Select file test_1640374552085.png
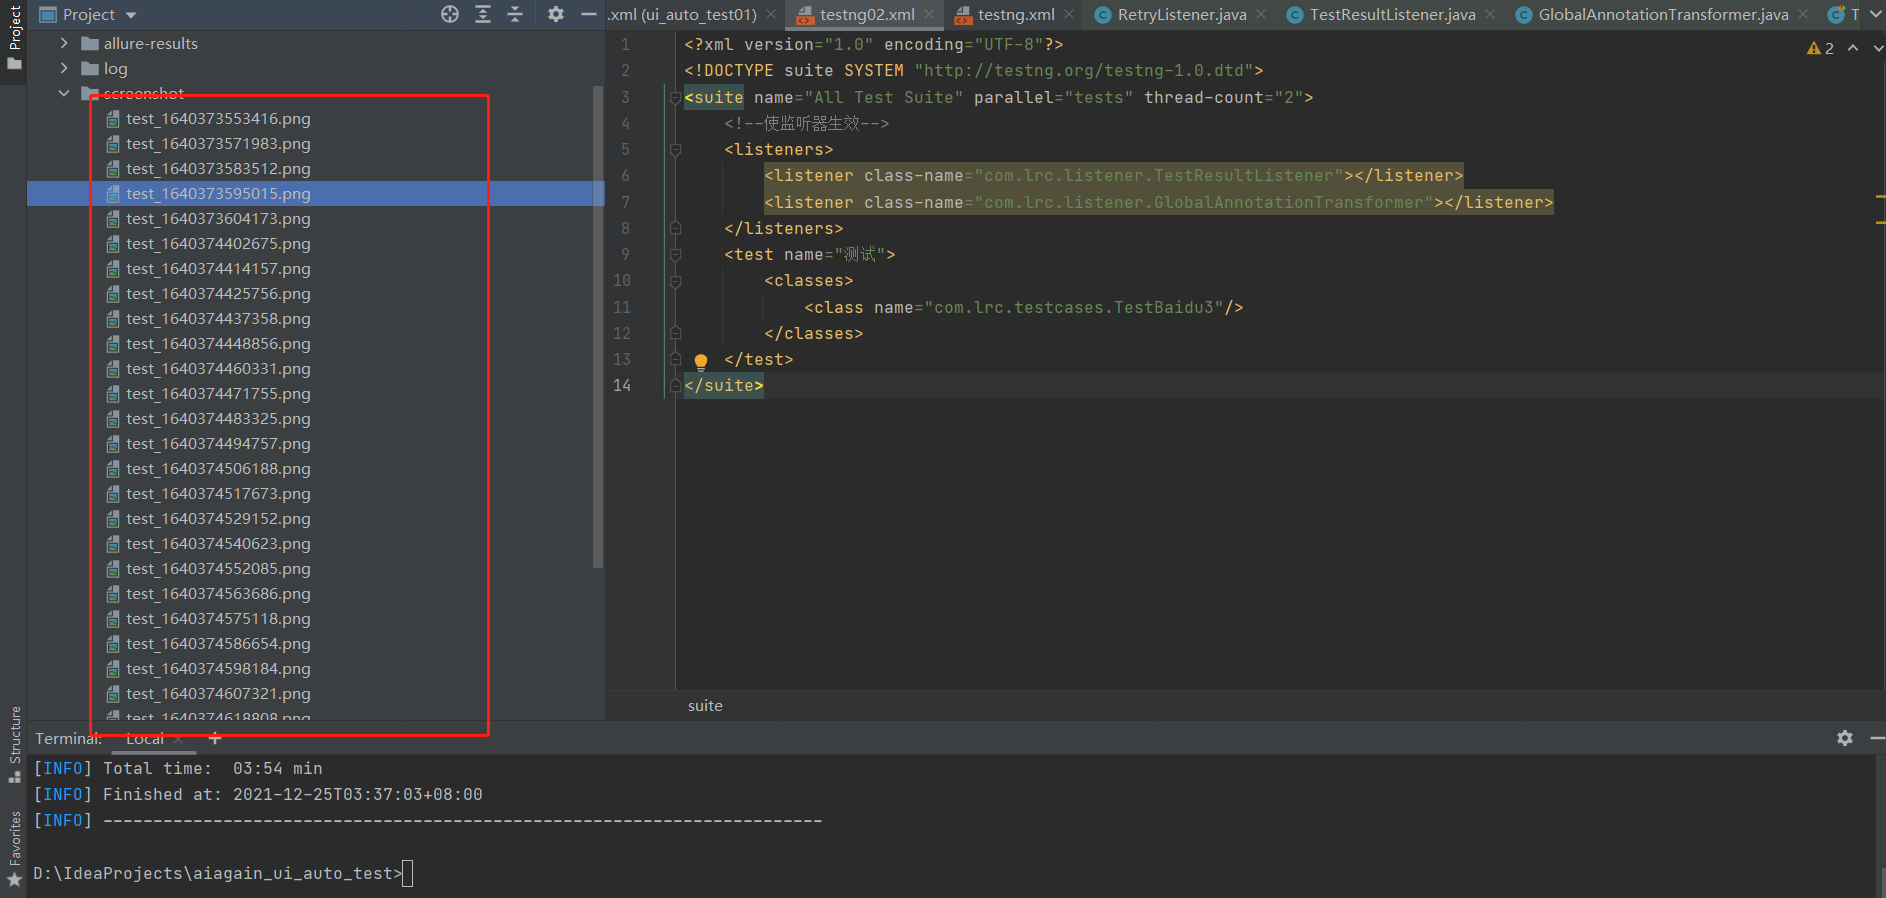Screen dimensions: 1886x898 tap(218, 568)
